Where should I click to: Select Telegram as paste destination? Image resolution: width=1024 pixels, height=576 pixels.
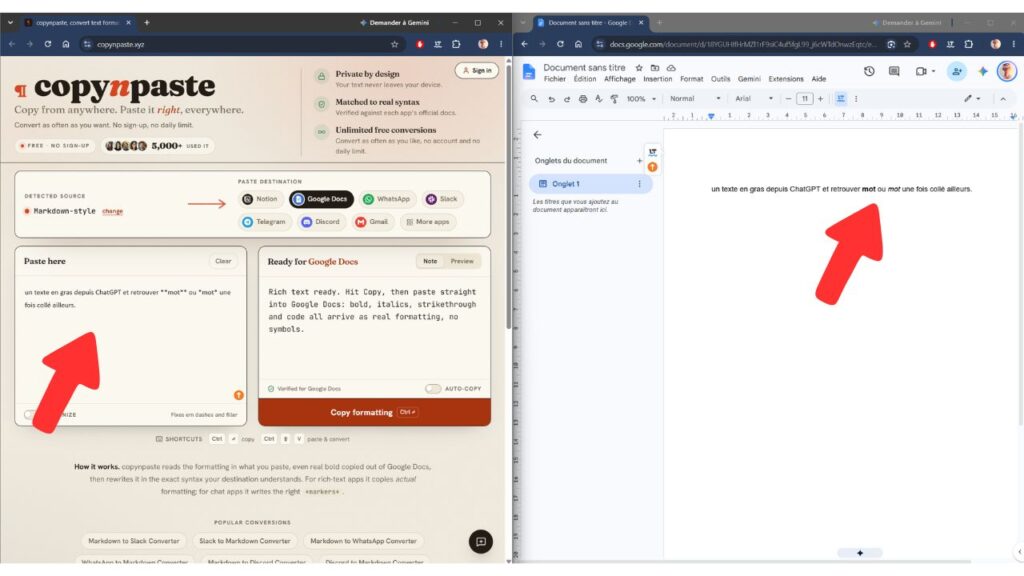tap(264, 222)
